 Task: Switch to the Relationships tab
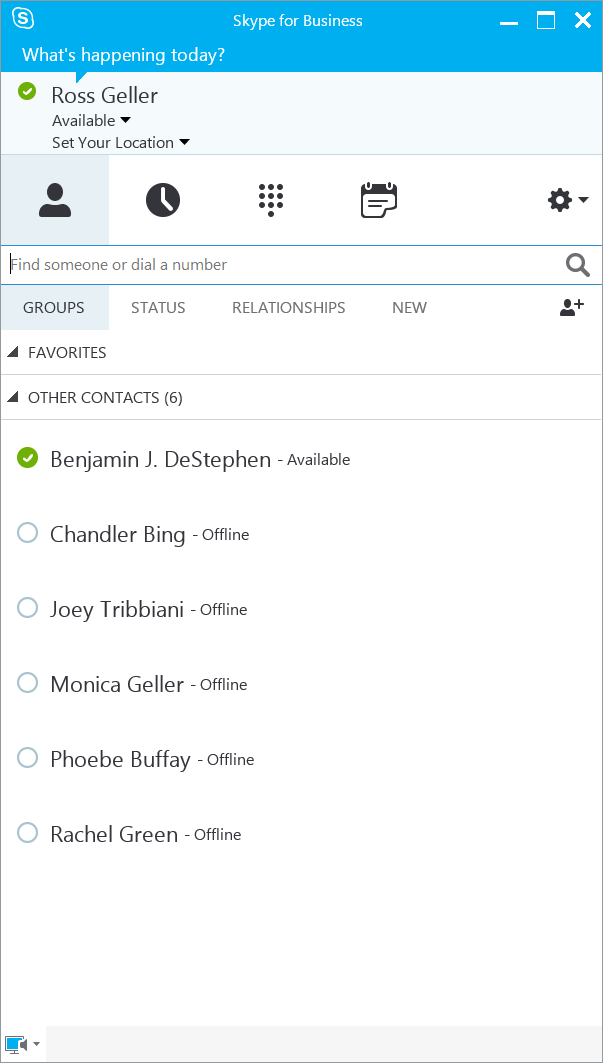pos(288,308)
